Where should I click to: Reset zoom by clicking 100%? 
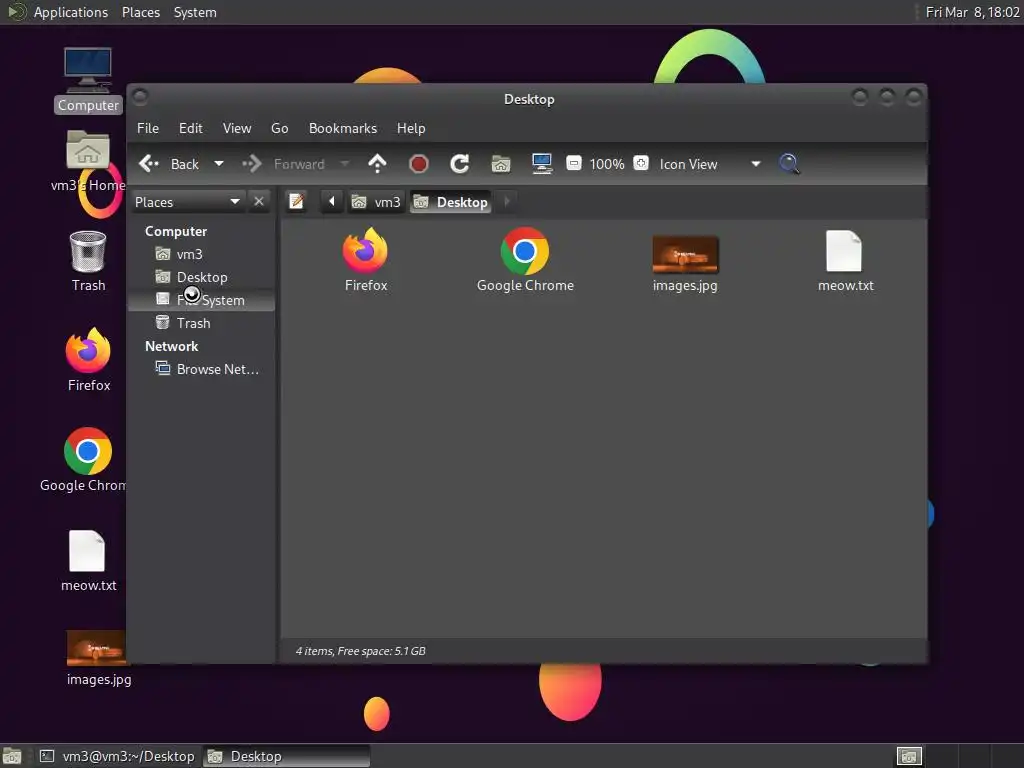click(607, 164)
